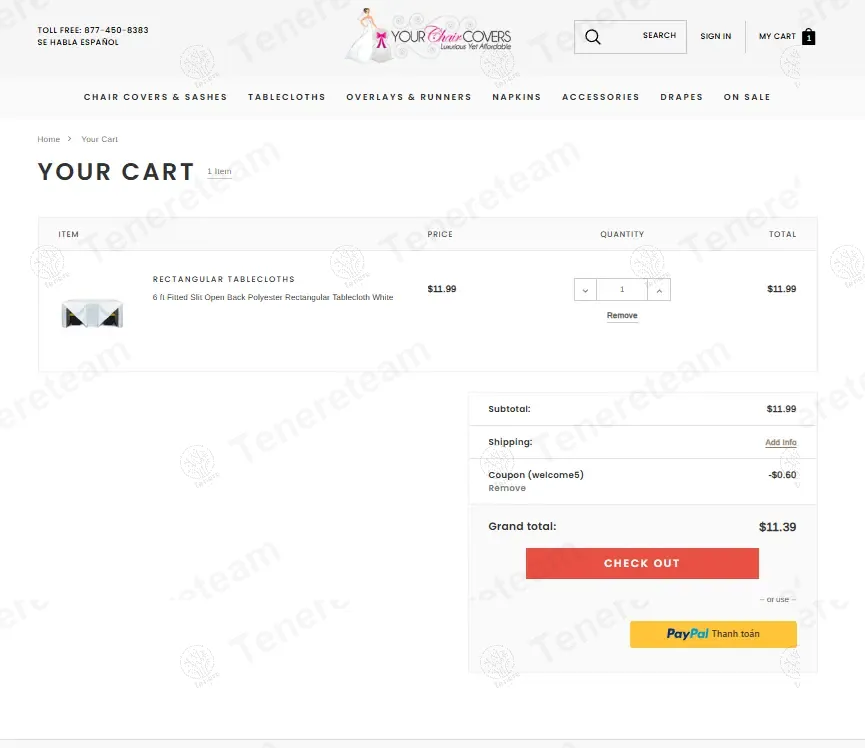Click Add Info for shipping
This screenshot has height=748, width=865.
click(x=780, y=442)
